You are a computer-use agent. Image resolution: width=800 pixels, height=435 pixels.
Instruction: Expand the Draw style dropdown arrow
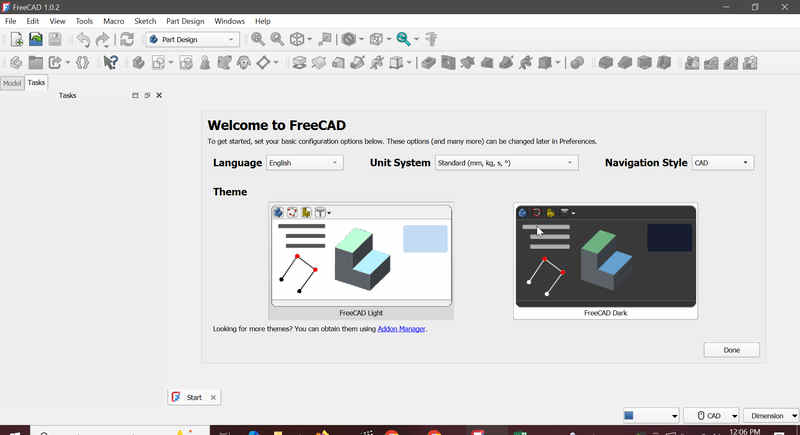coord(362,39)
